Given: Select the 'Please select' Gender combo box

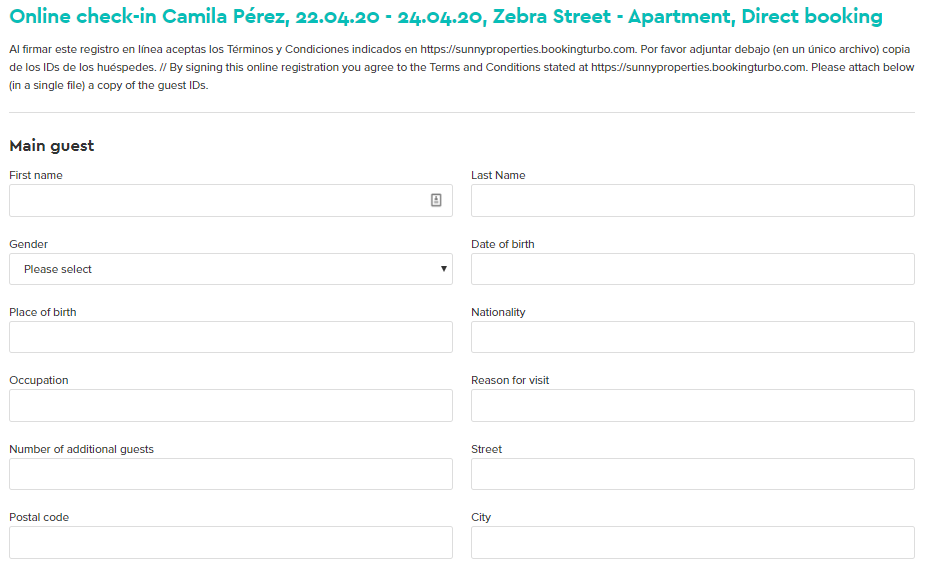Looking at the screenshot, I should [231, 269].
